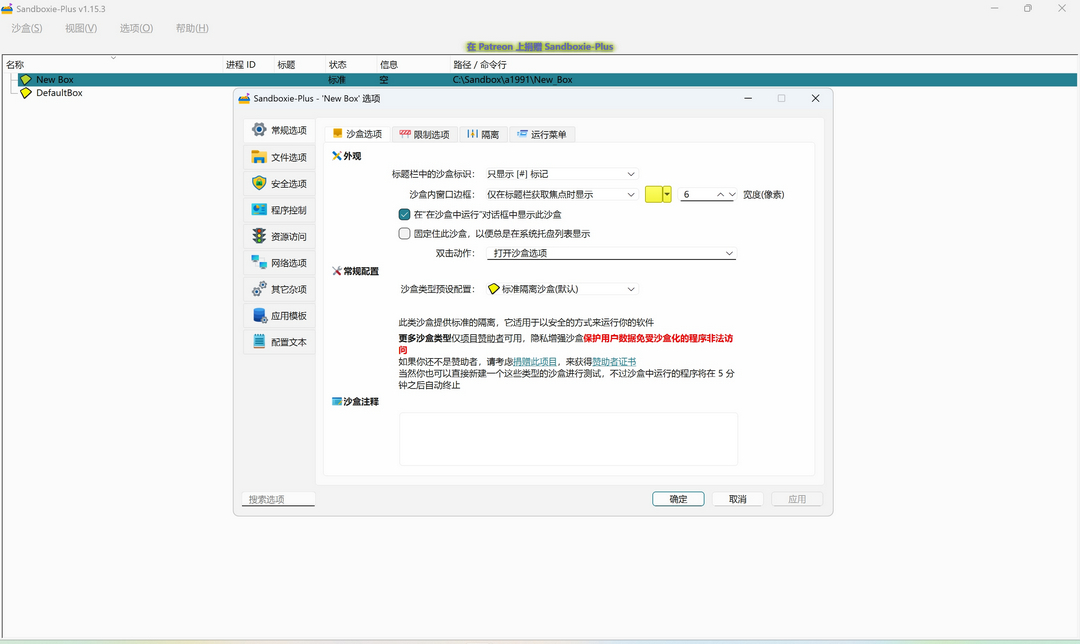This screenshot has height=644, width=1080.
Task: Open the 标题栏中的沙盒标识 dropdown
Action: 561,174
